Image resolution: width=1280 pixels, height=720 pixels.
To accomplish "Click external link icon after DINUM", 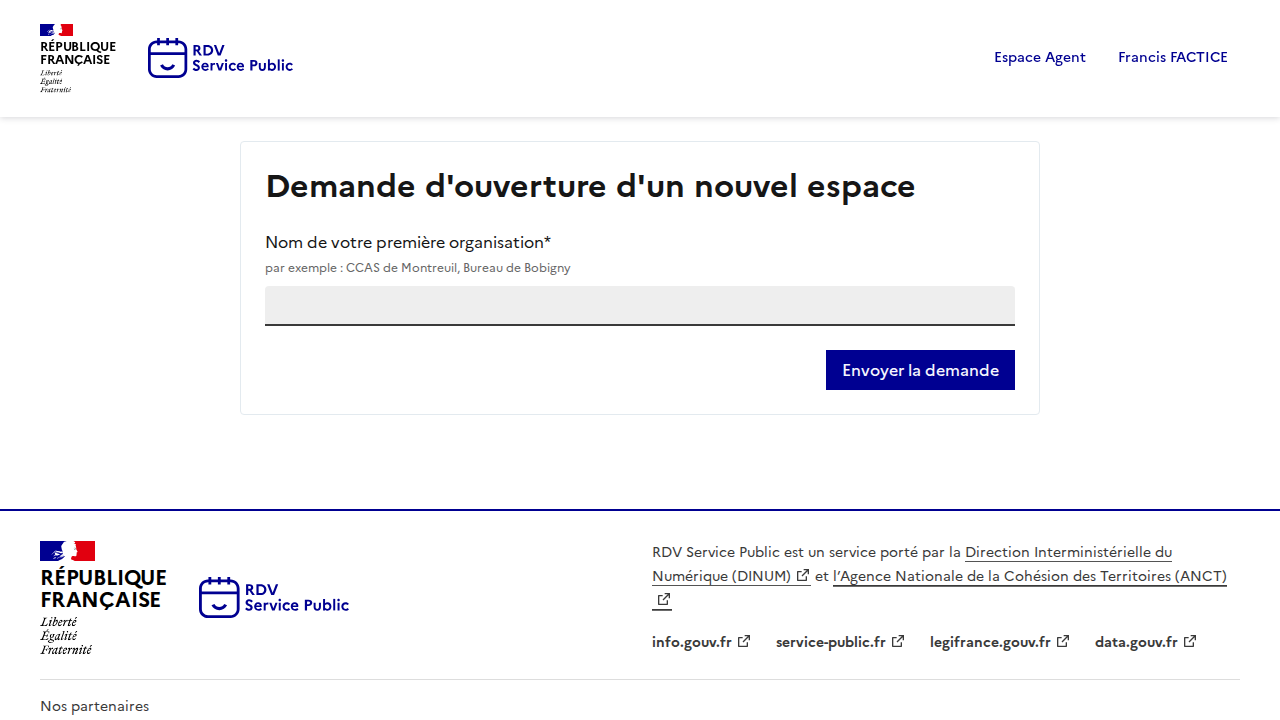I will point(803,576).
